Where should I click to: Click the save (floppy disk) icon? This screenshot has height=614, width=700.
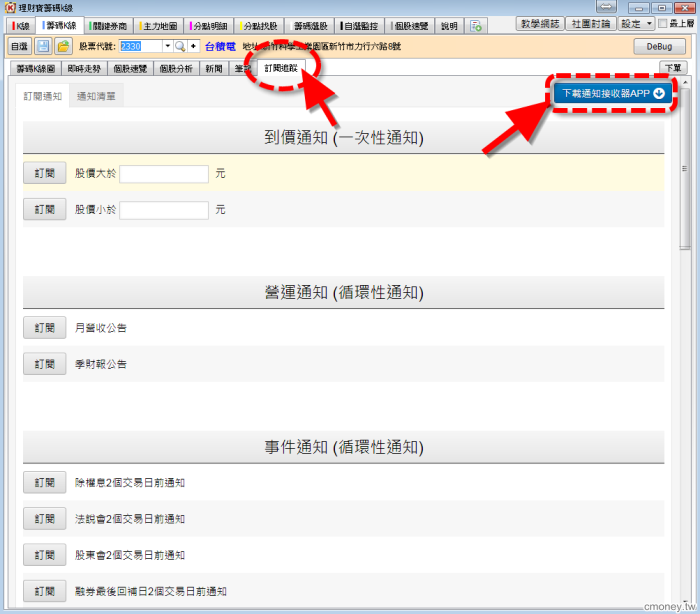tap(43, 46)
